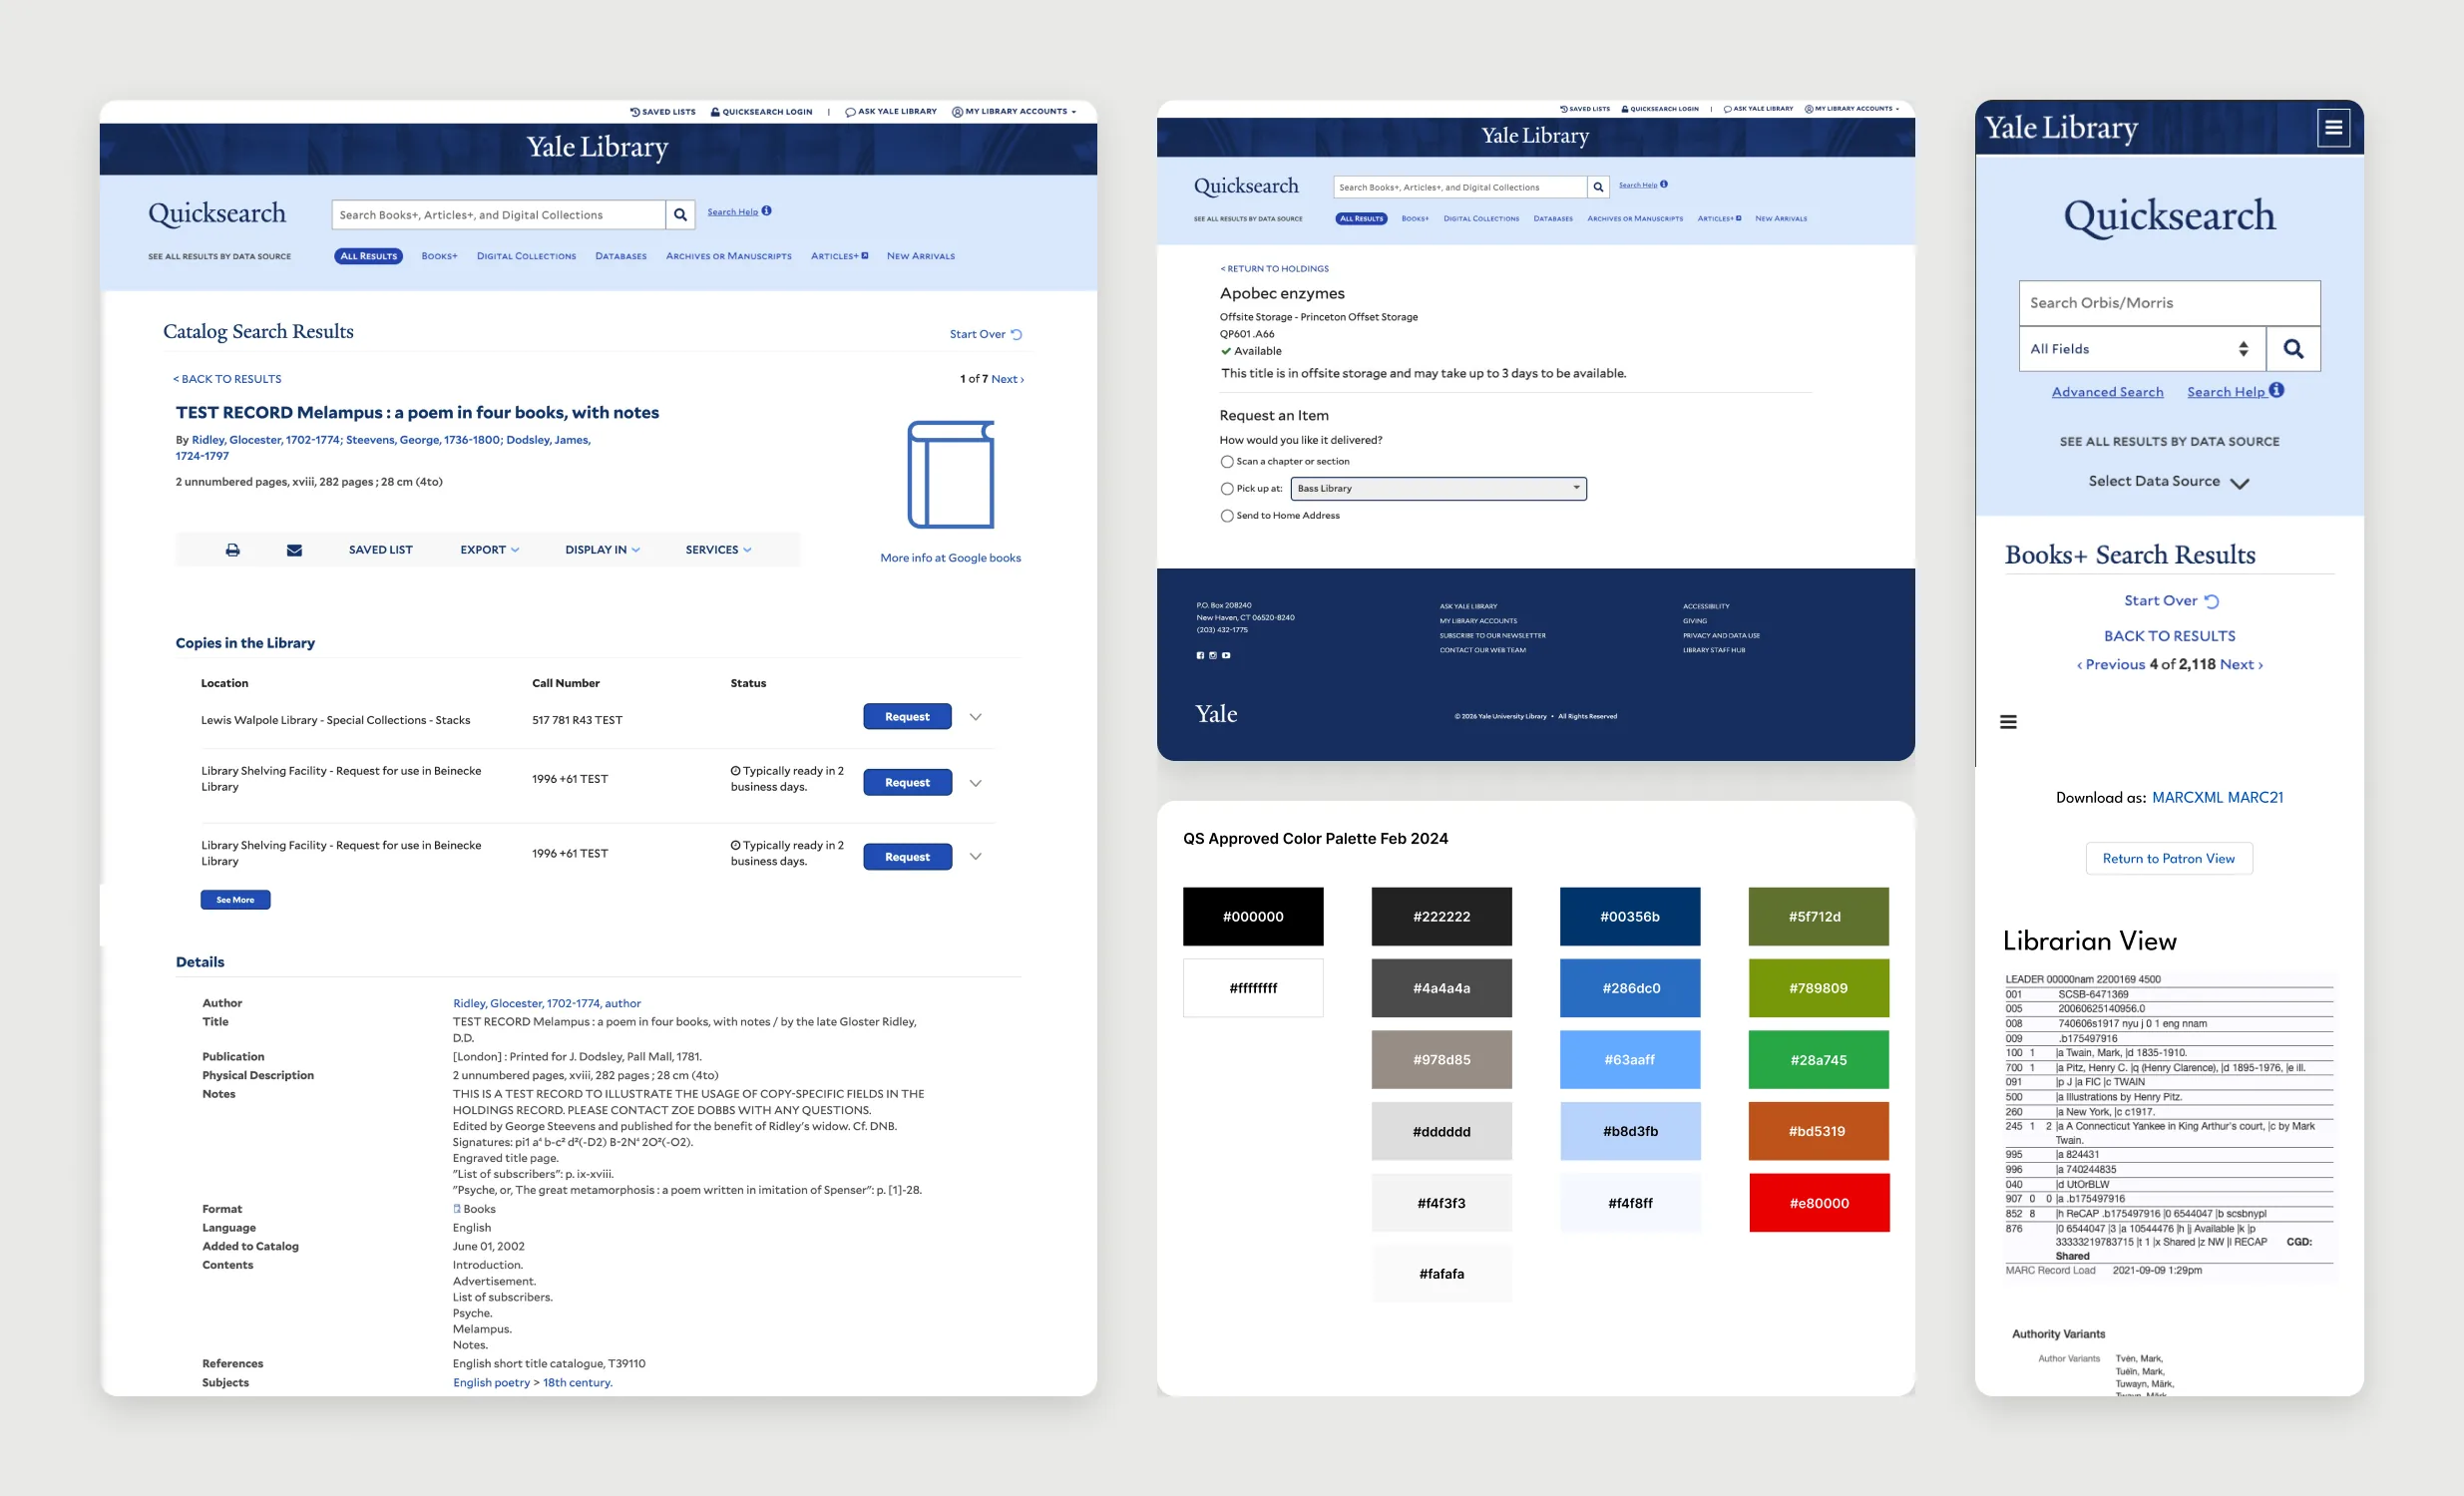2464x1496 pixels.
Task: Click the book cover placeholder image
Action: (x=950, y=475)
